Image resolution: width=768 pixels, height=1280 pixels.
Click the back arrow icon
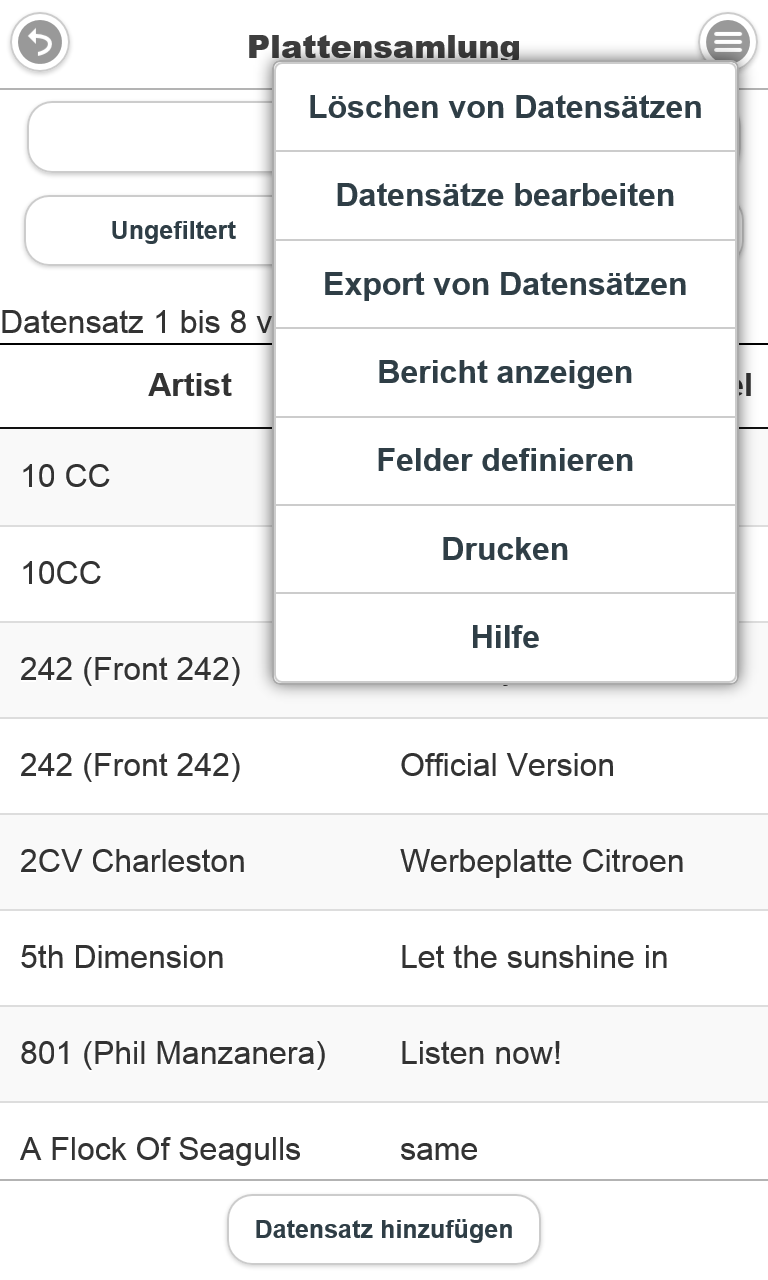coord(39,42)
